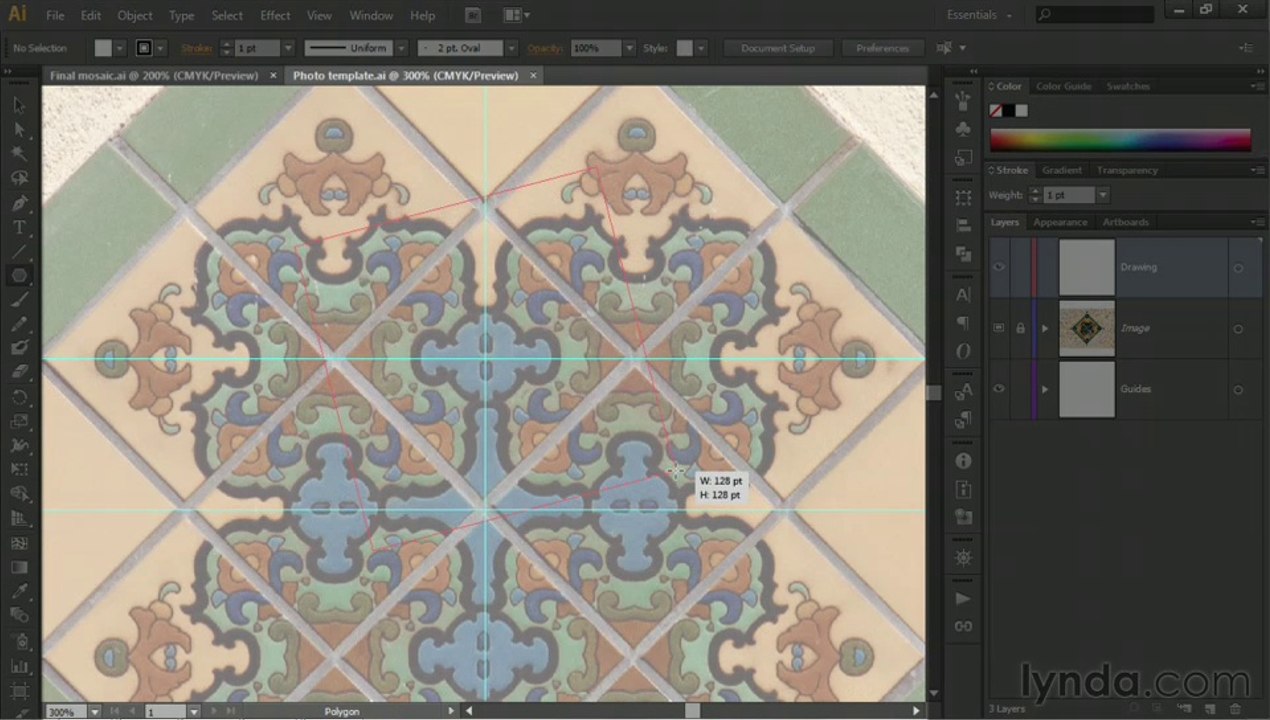Select the Mesh tool
This screenshot has width=1270, height=720.
tap(19, 543)
